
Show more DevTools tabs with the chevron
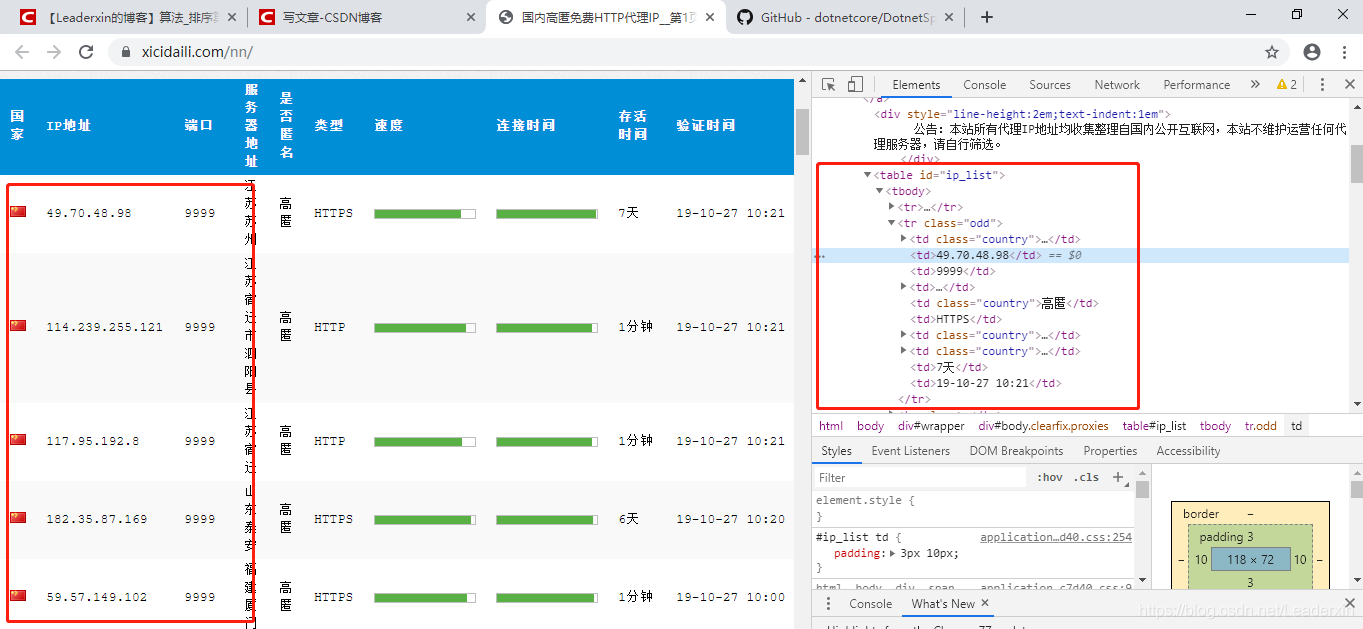pyautogui.click(x=1255, y=85)
